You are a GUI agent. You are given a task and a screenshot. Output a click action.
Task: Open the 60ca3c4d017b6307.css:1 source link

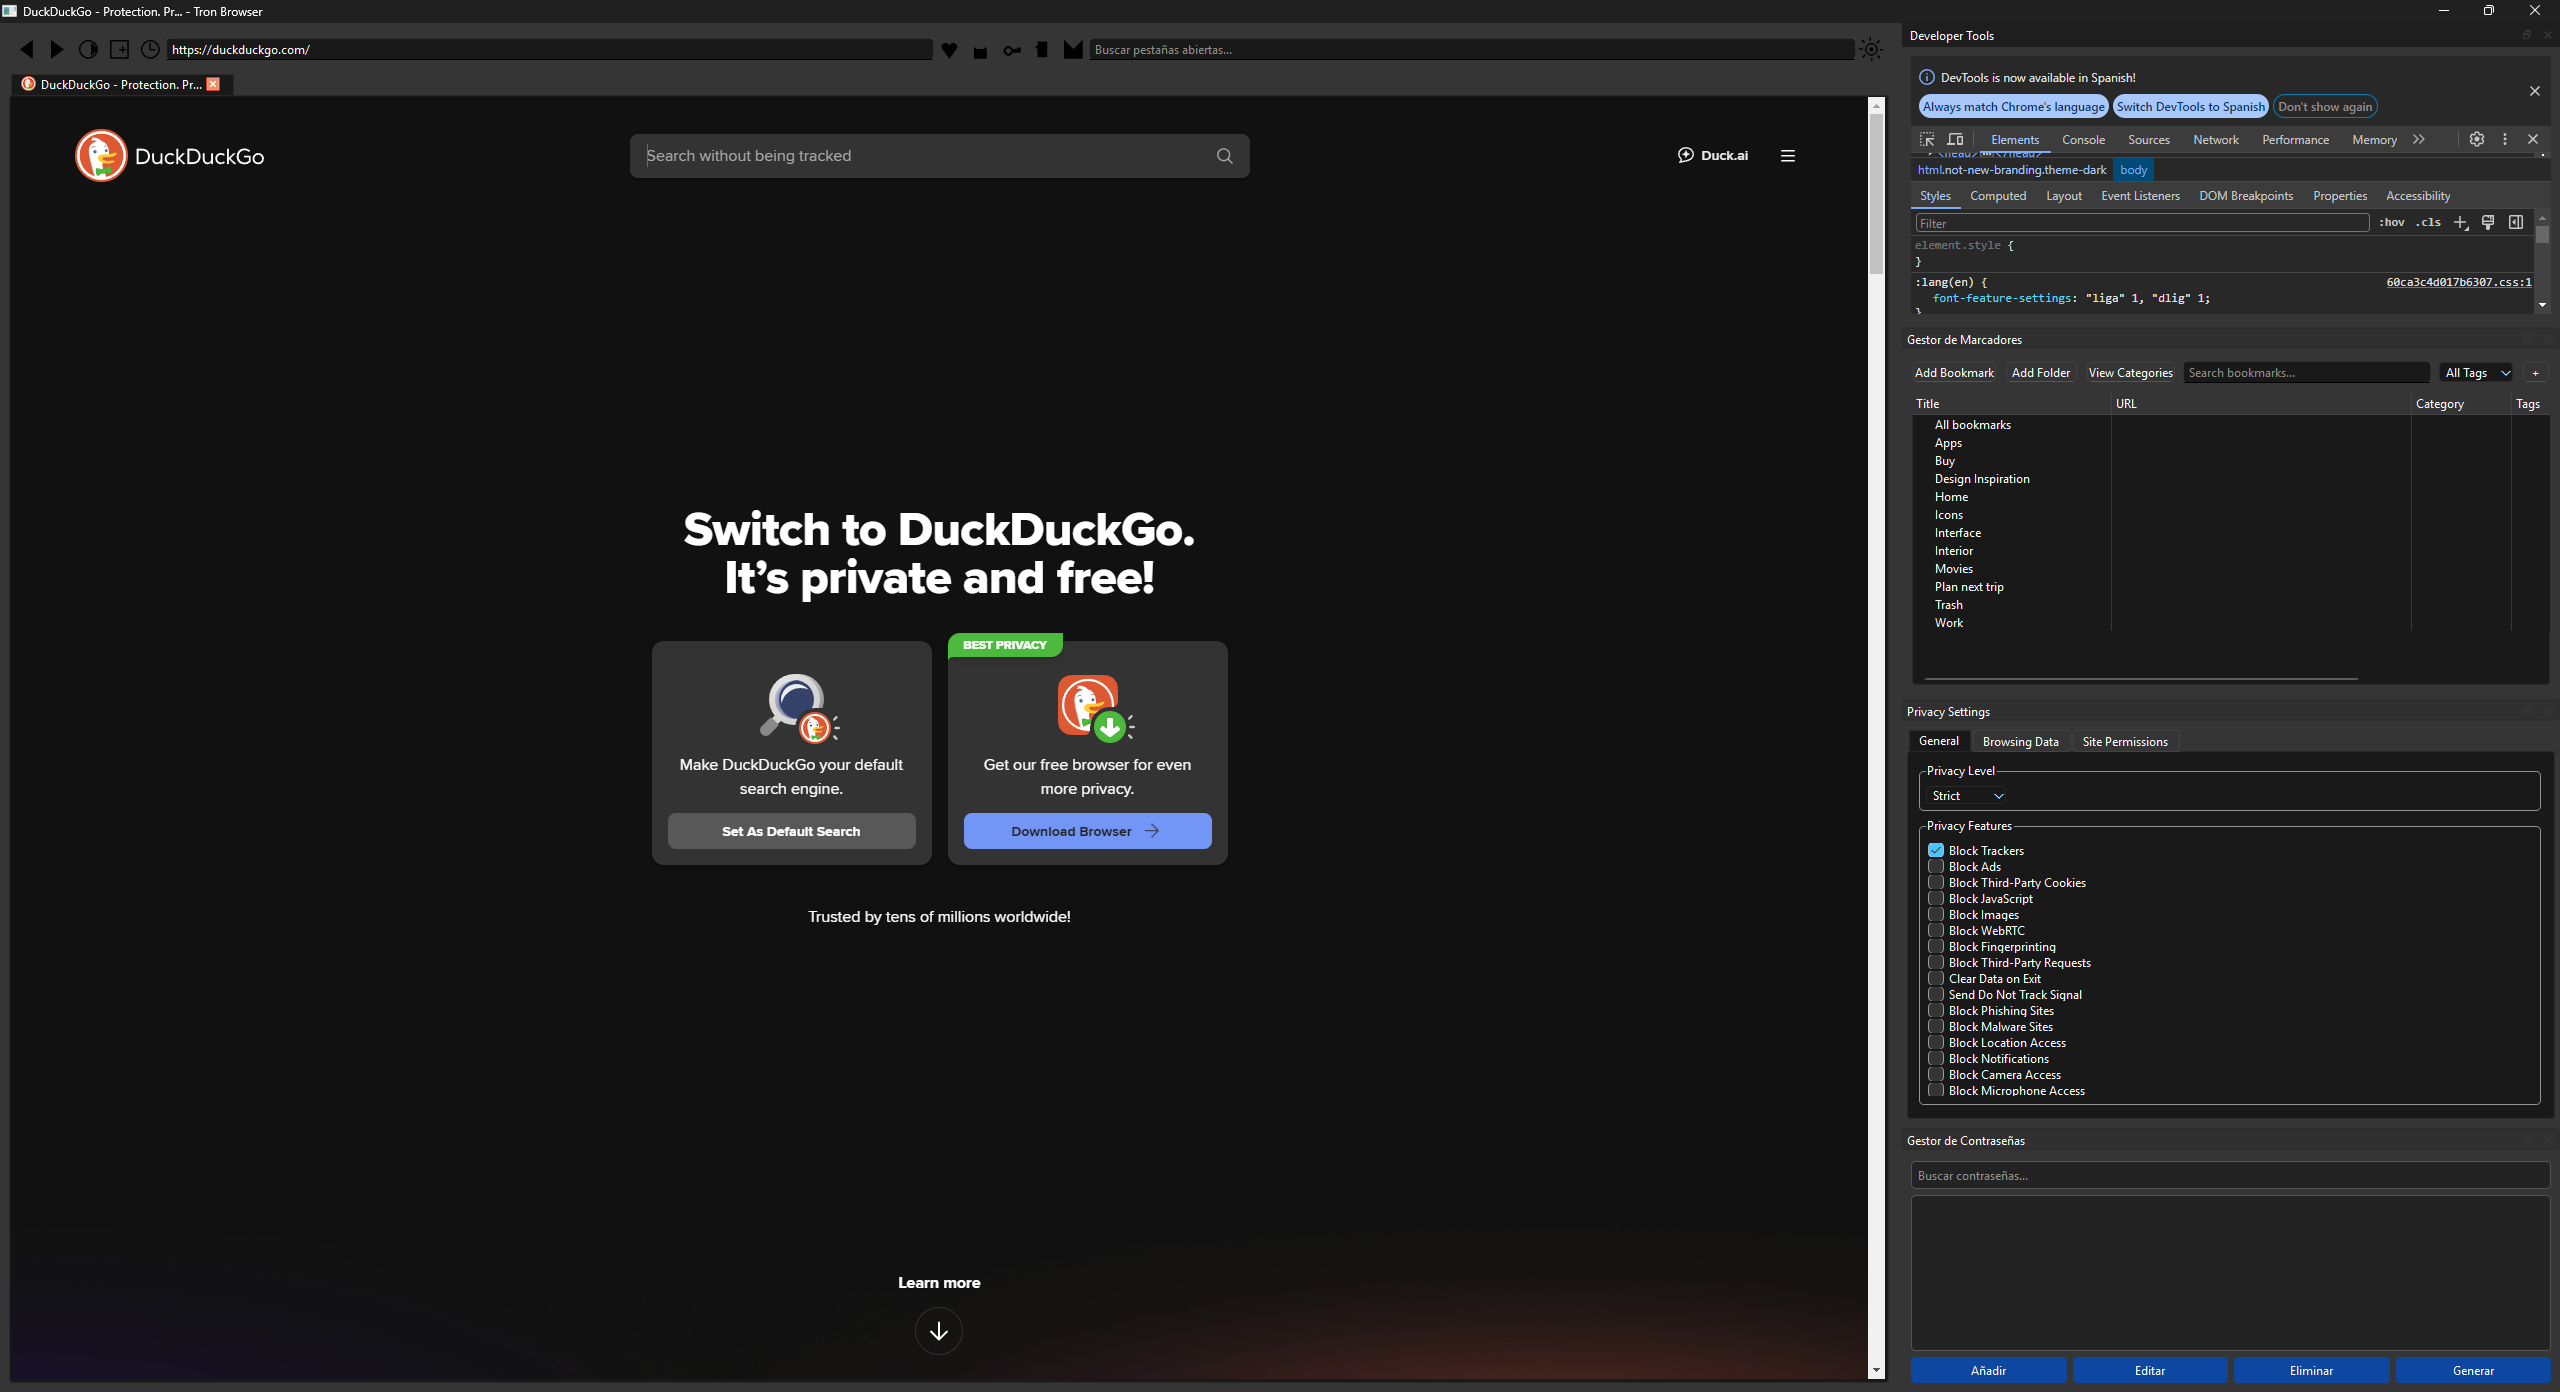pyautogui.click(x=2459, y=283)
